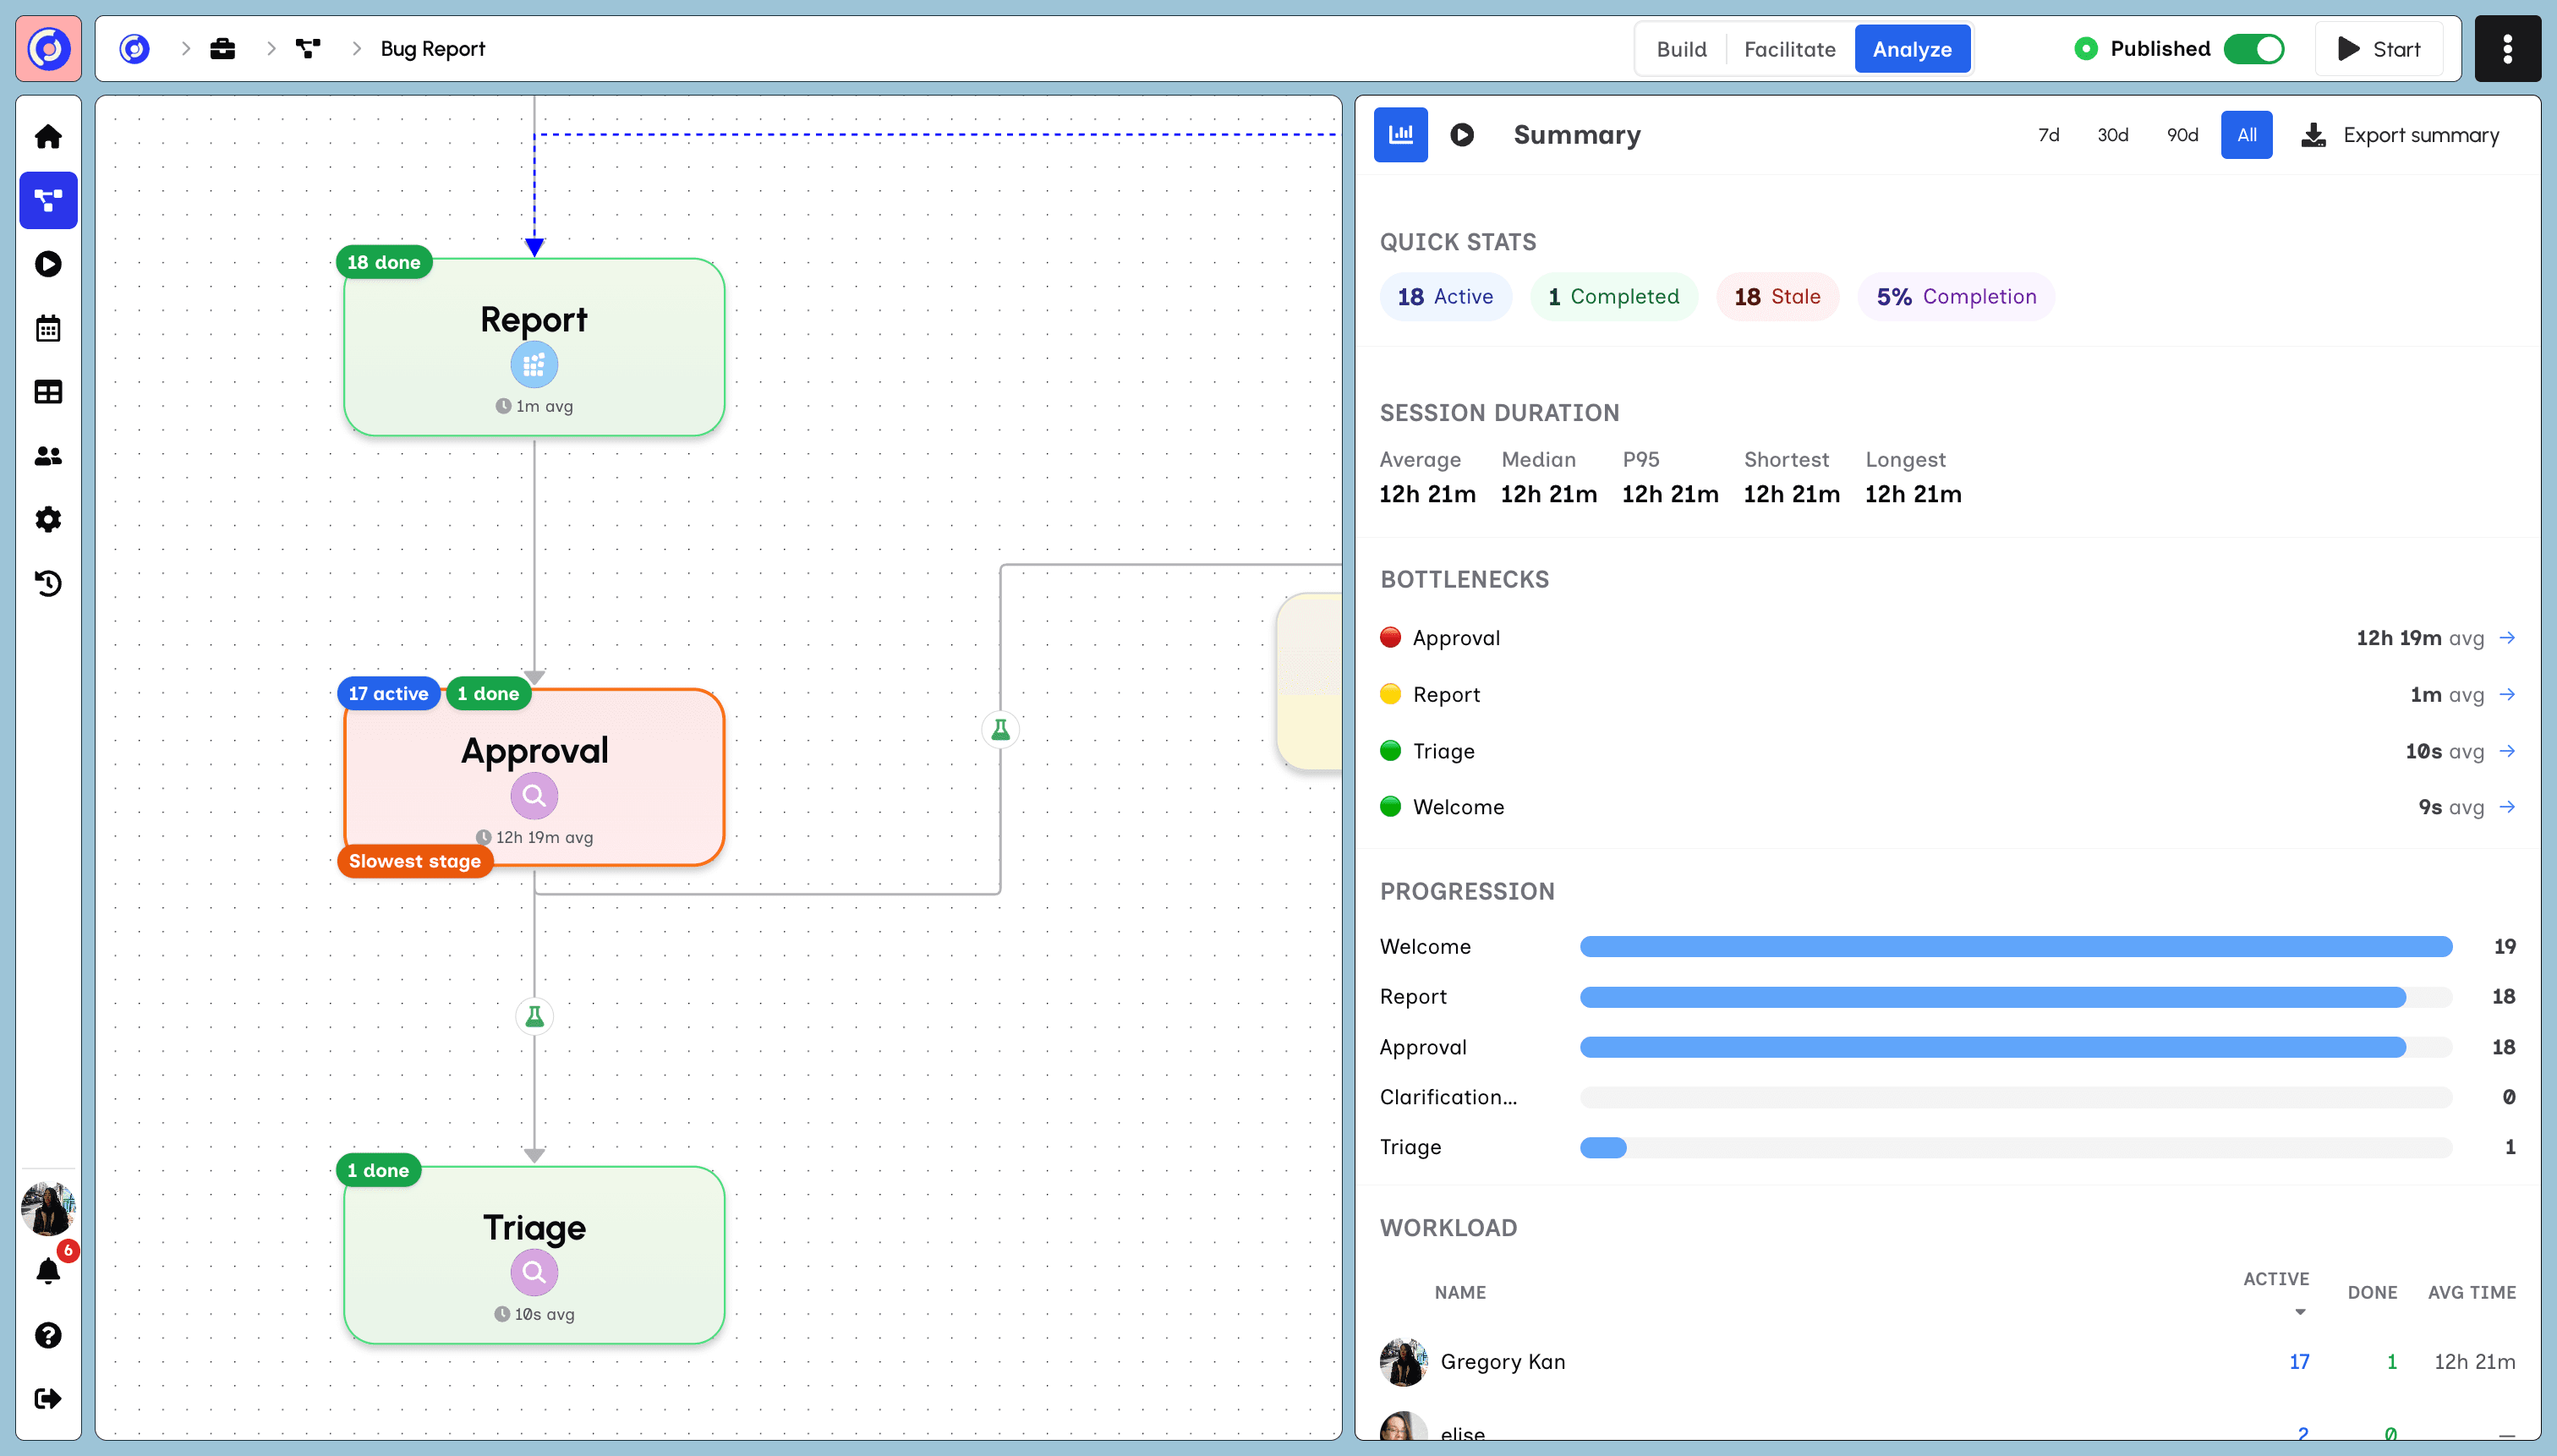Select the bar chart summary view icon
This screenshot has height=1456, width=2557.
1400,134
